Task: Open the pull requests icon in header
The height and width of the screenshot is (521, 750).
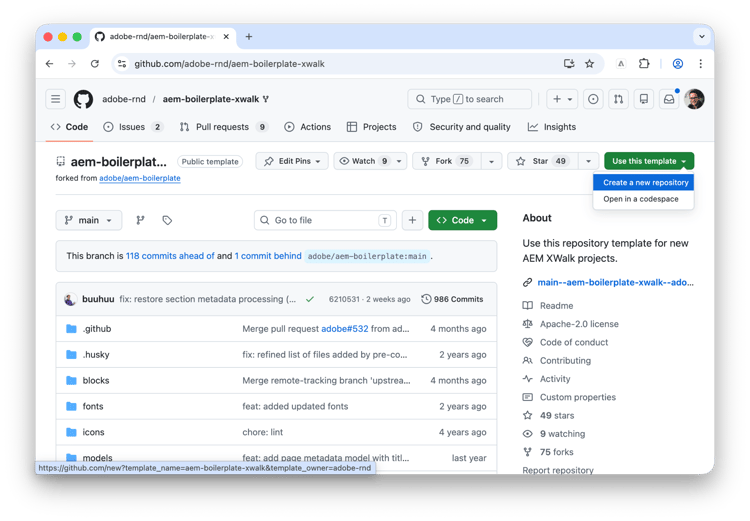Action: point(618,99)
